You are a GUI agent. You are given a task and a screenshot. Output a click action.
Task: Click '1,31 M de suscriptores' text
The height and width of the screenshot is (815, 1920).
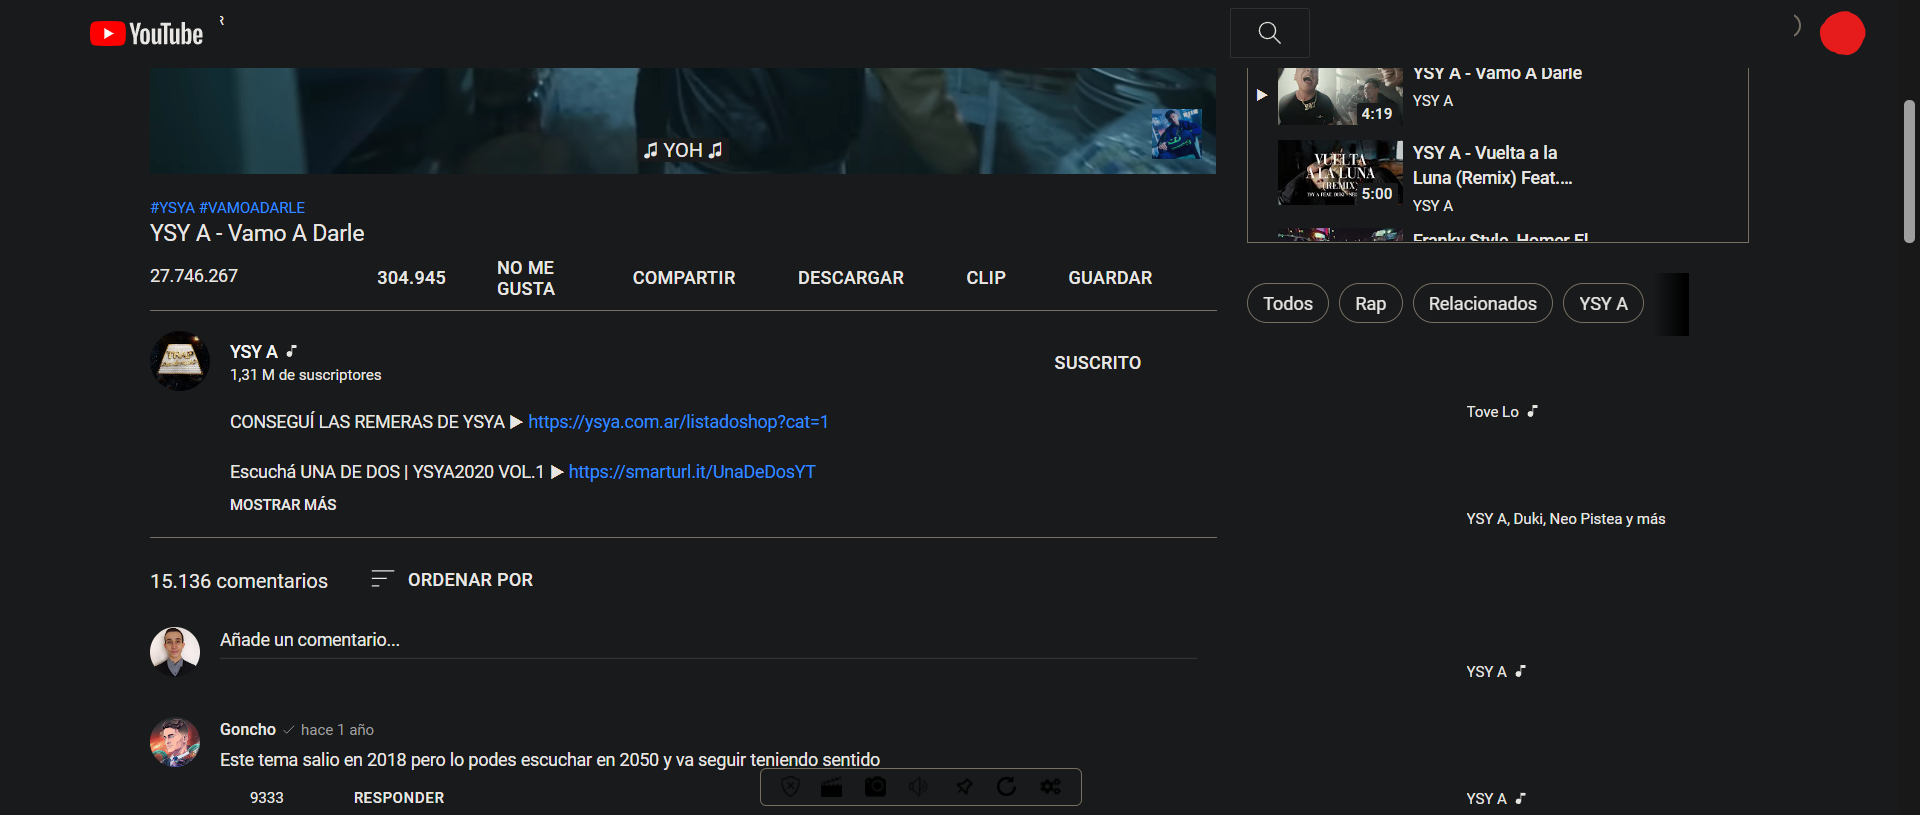click(305, 375)
